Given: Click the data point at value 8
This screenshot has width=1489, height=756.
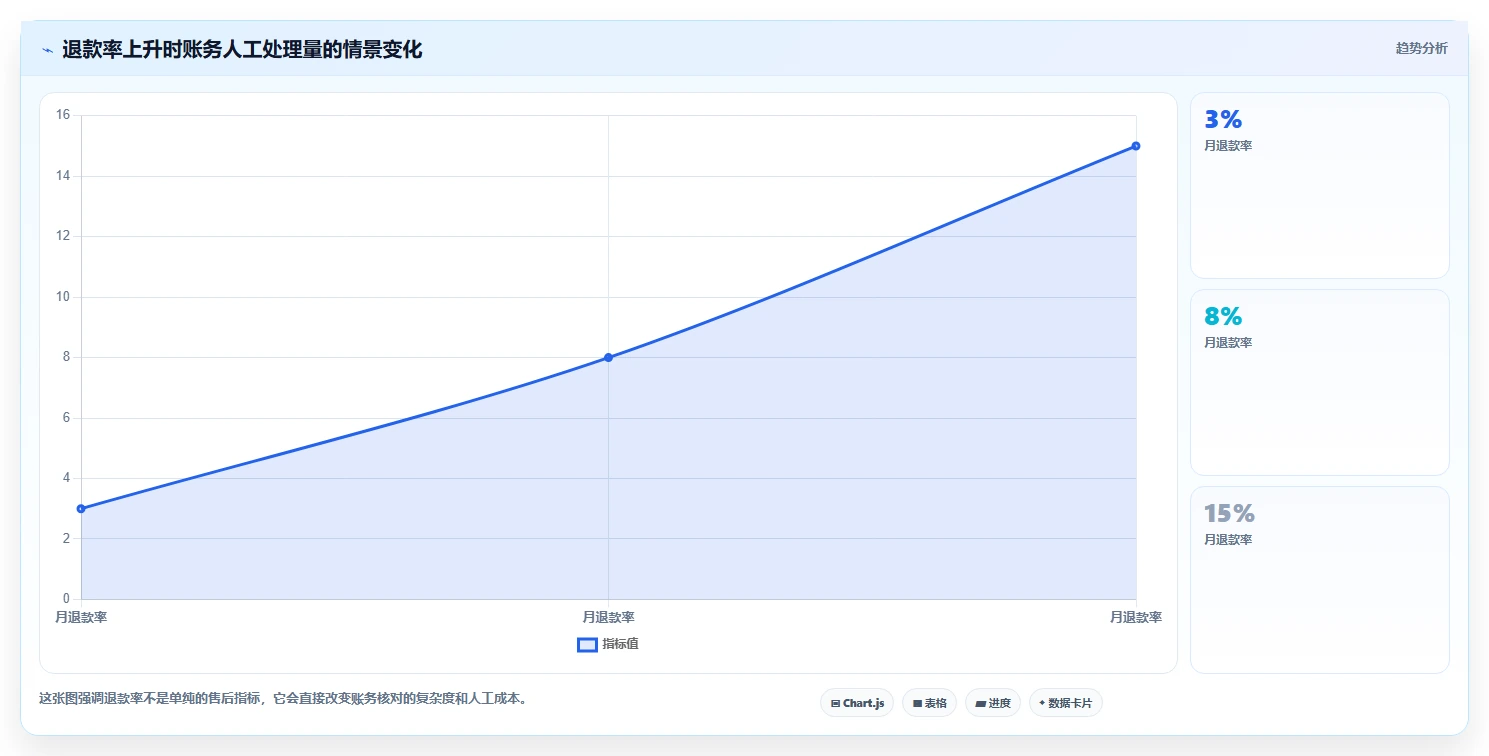Looking at the screenshot, I should pos(608,357).
